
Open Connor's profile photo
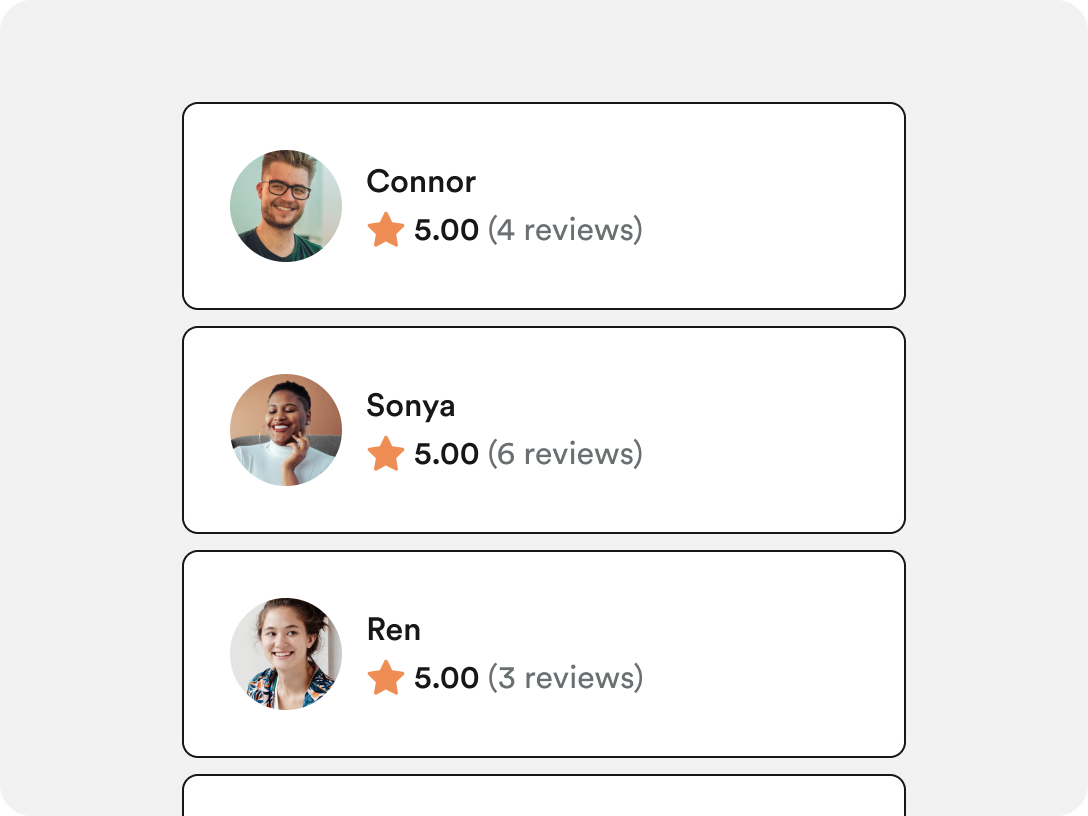[286, 206]
